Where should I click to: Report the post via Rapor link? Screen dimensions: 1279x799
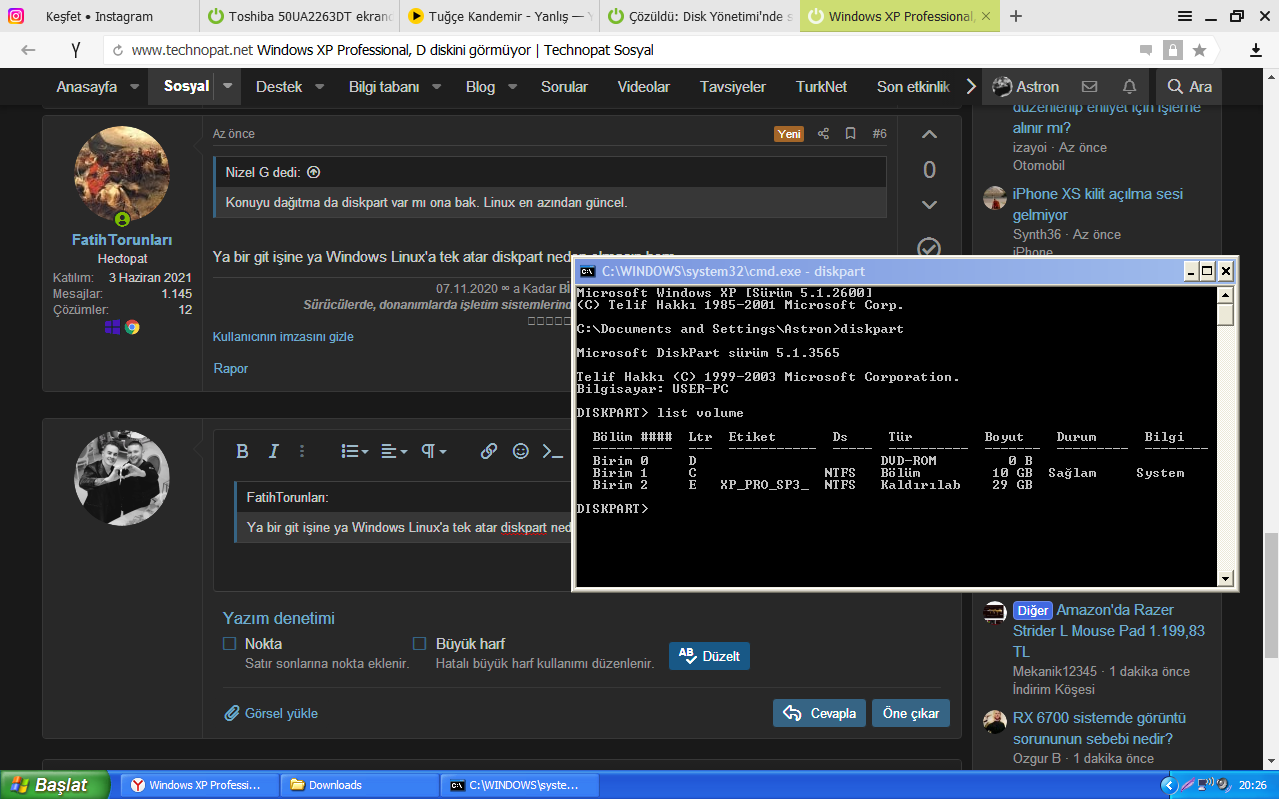point(230,369)
